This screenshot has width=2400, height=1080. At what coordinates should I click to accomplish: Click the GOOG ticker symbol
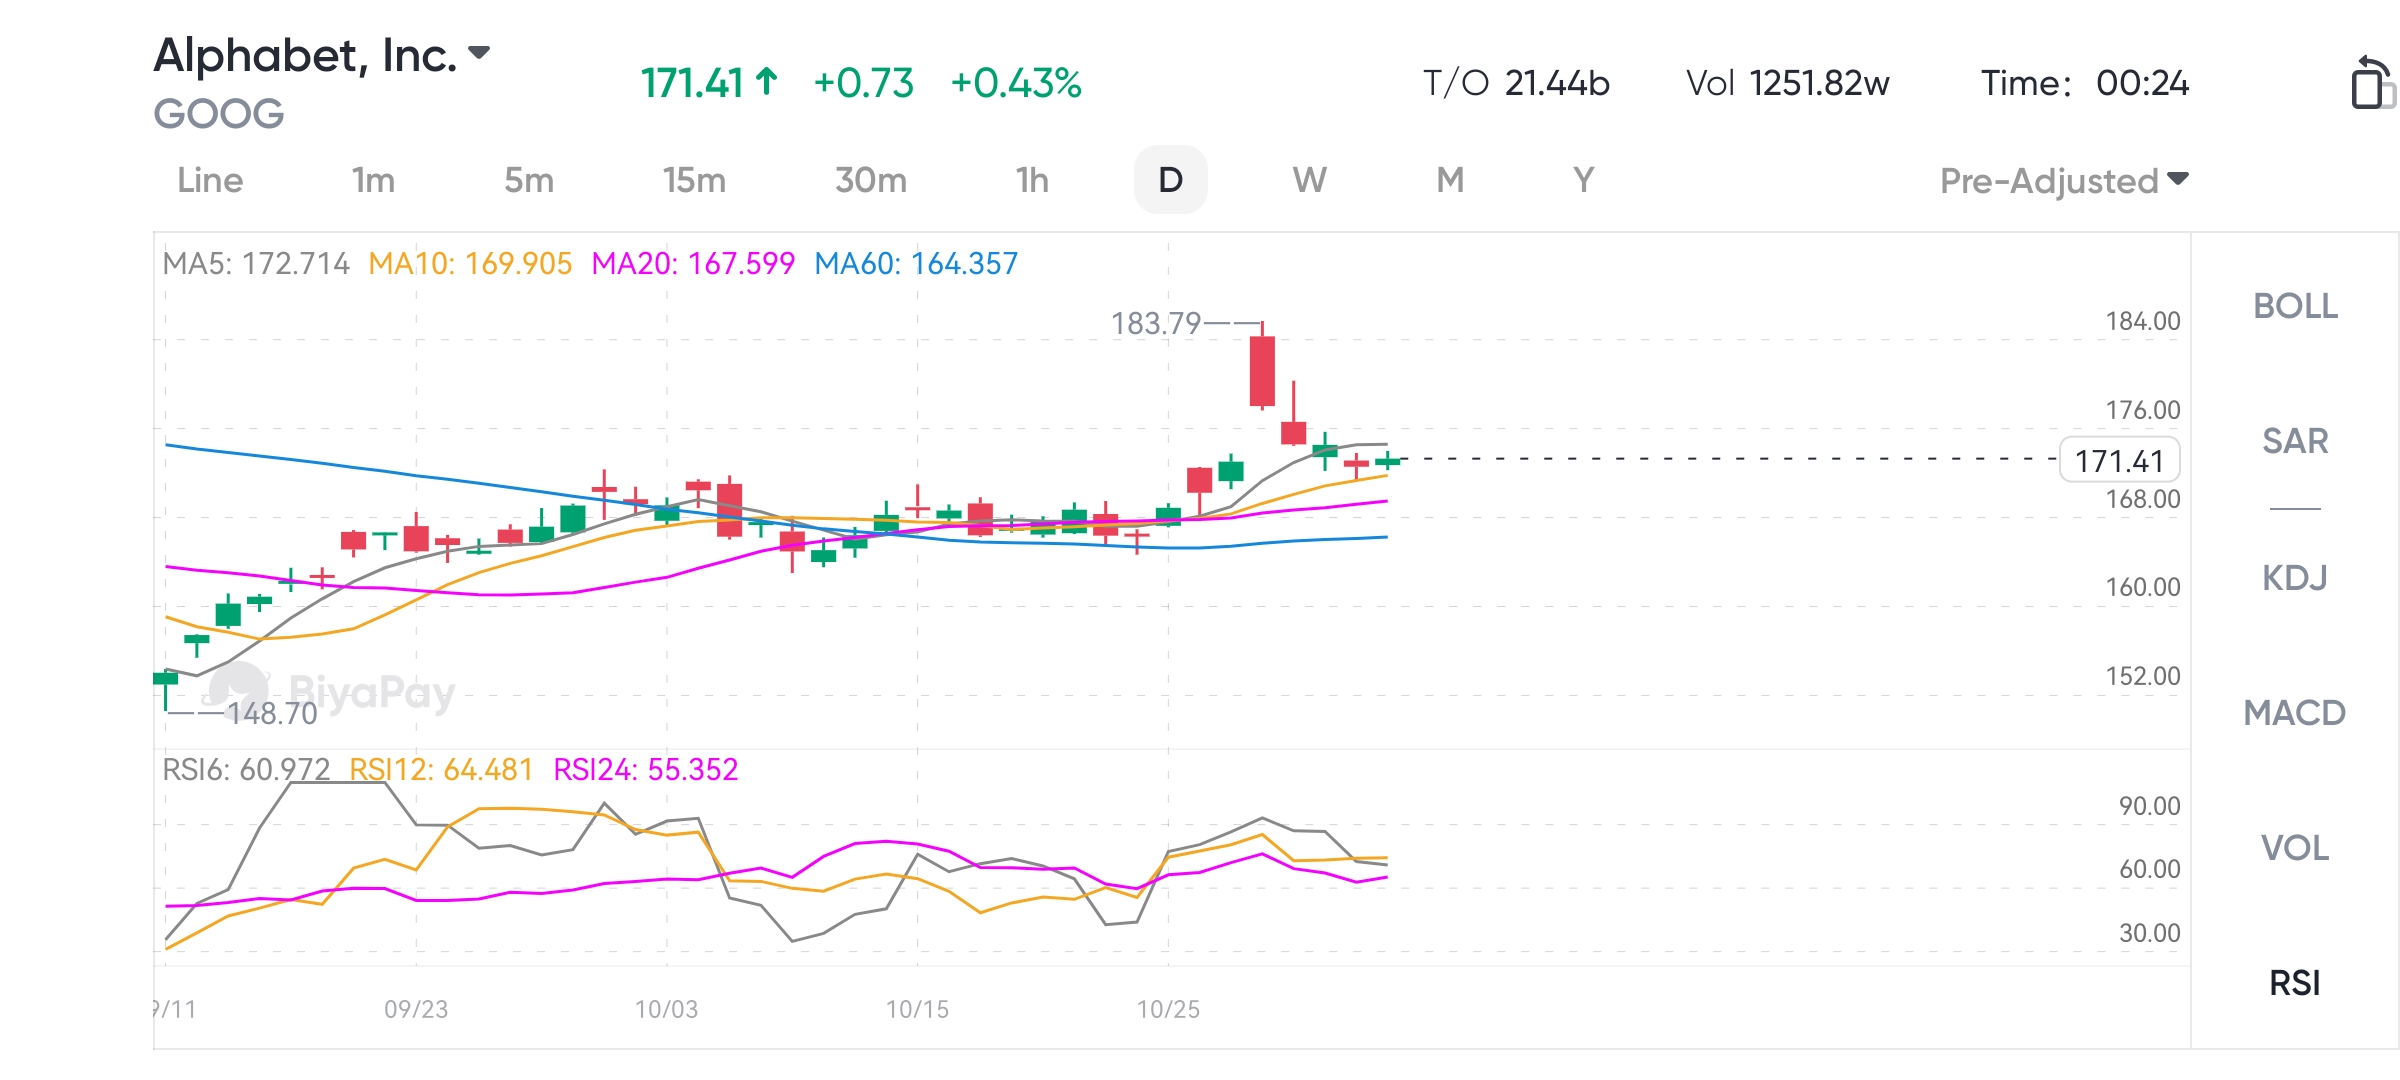point(219,114)
